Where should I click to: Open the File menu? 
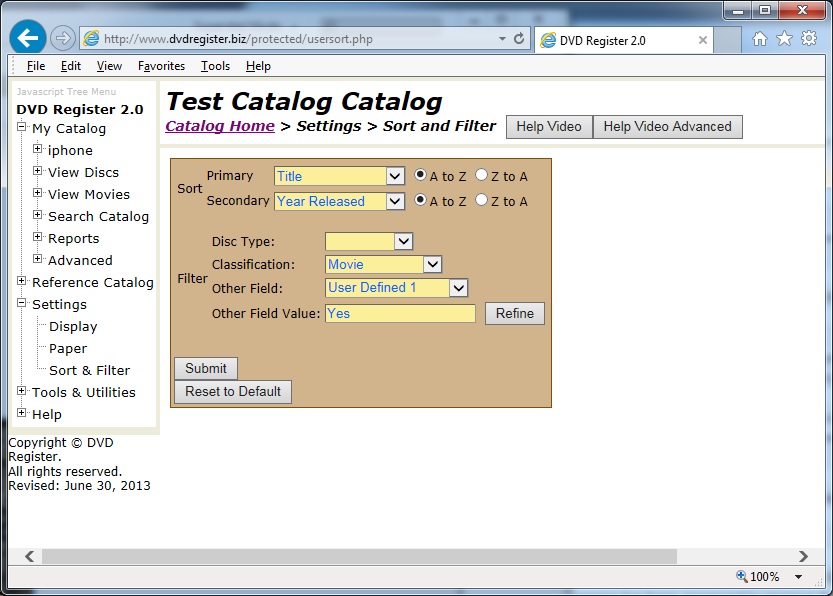36,66
